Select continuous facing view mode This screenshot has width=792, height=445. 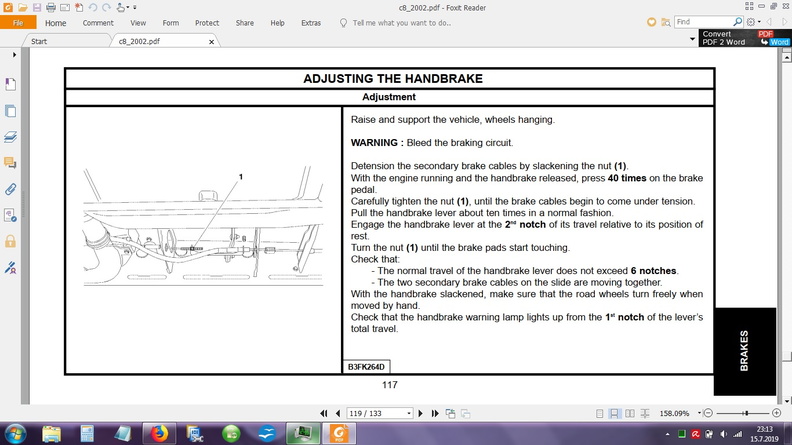pyautogui.click(x=645, y=413)
